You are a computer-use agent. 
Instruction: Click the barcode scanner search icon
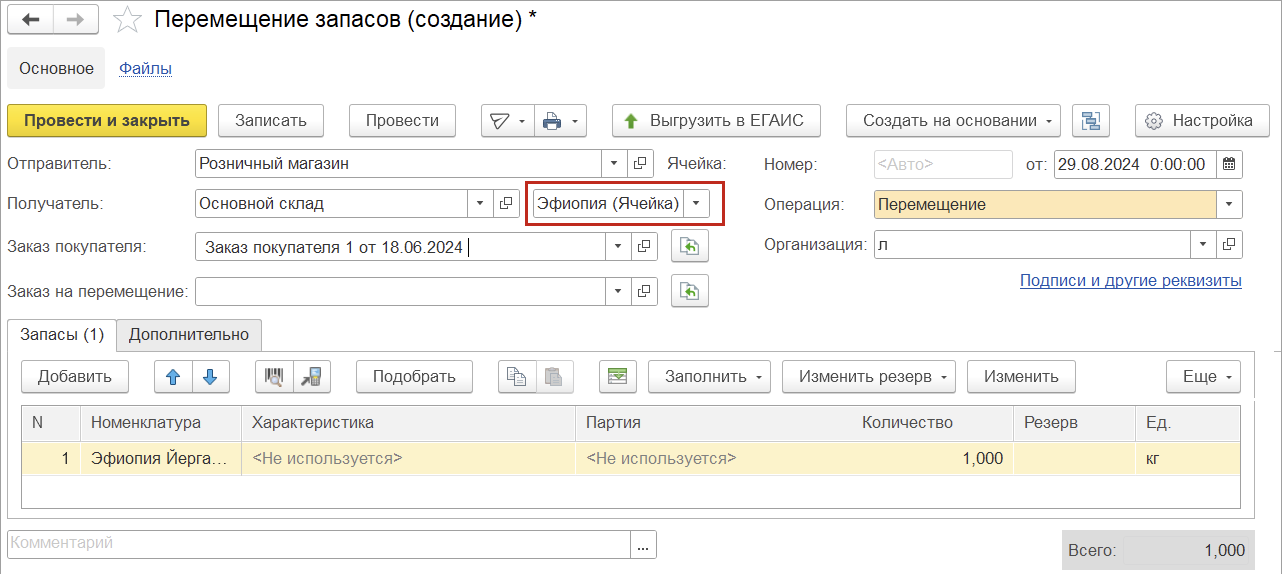274,377
